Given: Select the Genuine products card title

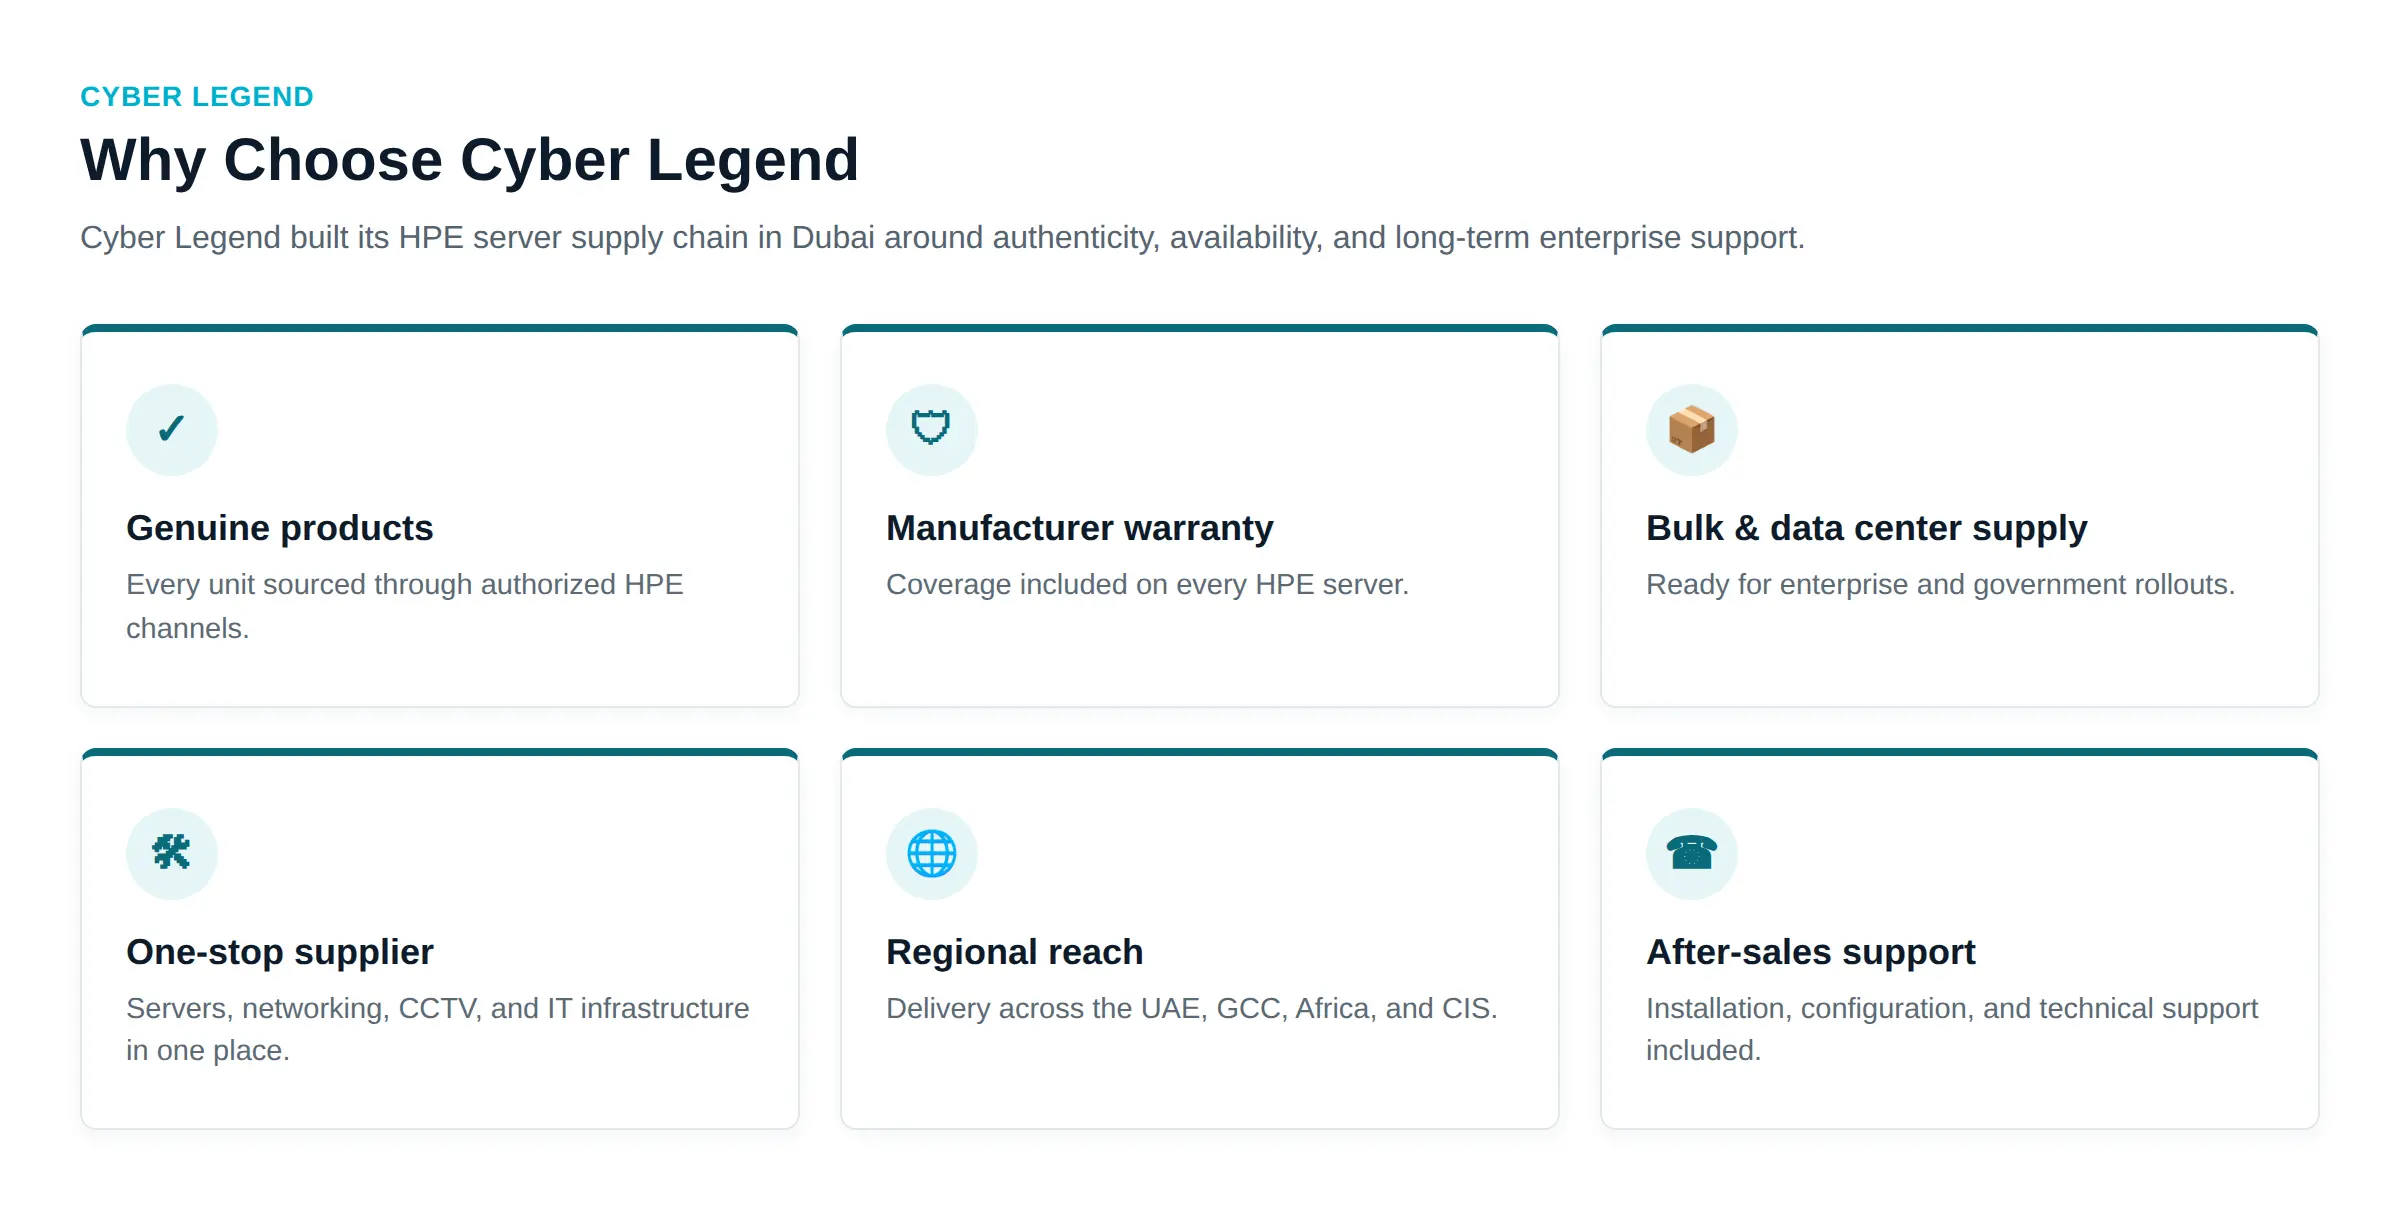Looking at the screenshot, I should tap(280, 528).
